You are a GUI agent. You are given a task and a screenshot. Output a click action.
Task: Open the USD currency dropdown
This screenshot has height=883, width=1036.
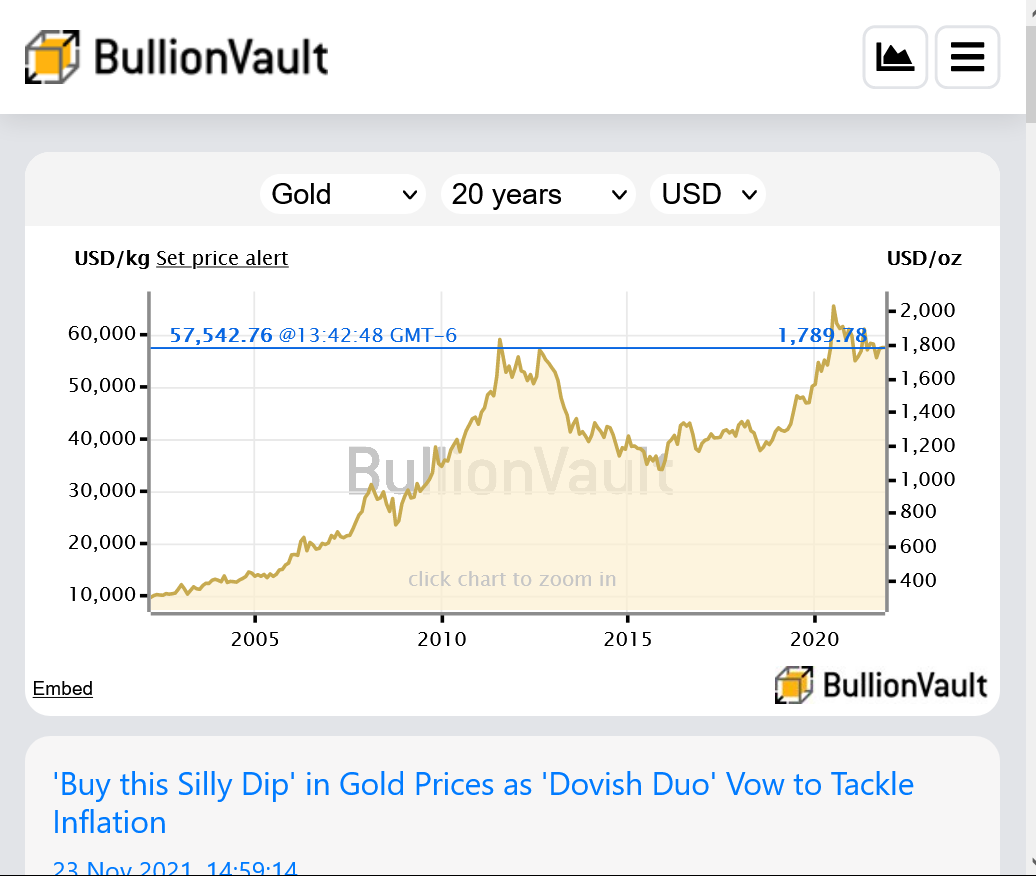[708, 194]
